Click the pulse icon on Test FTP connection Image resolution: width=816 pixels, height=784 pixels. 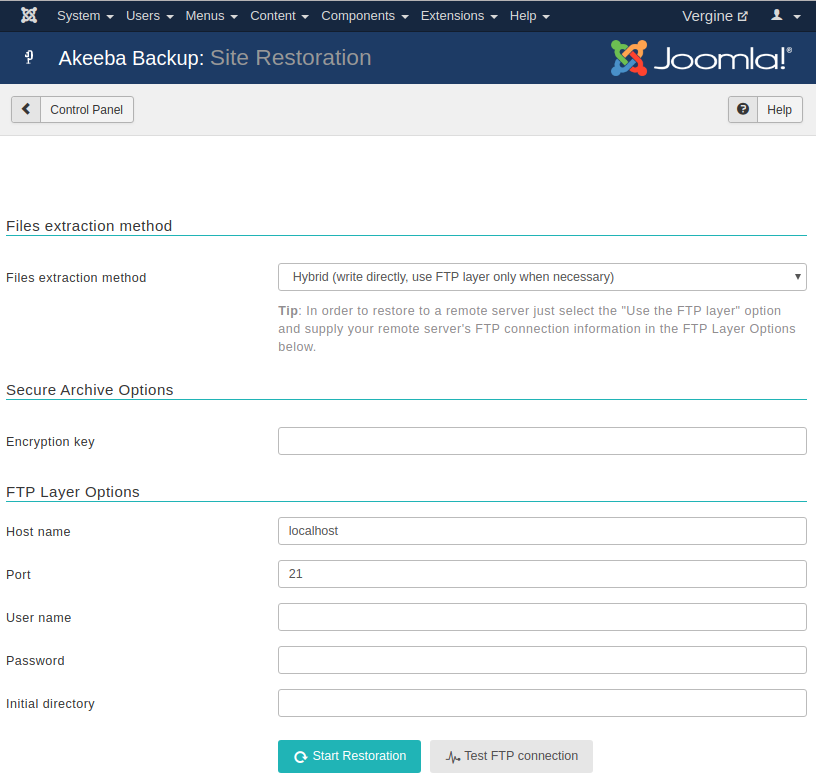[453, 757]
